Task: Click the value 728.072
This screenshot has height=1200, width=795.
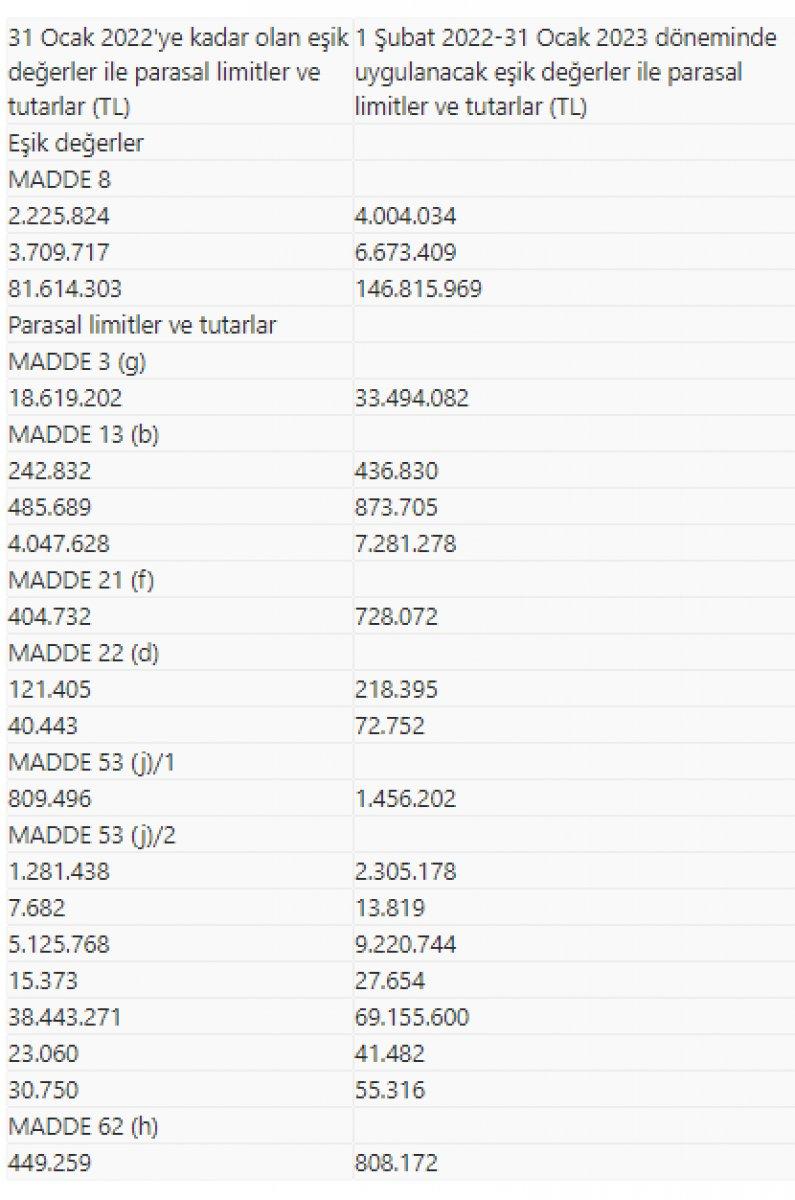Action: [x=396, y=617]
